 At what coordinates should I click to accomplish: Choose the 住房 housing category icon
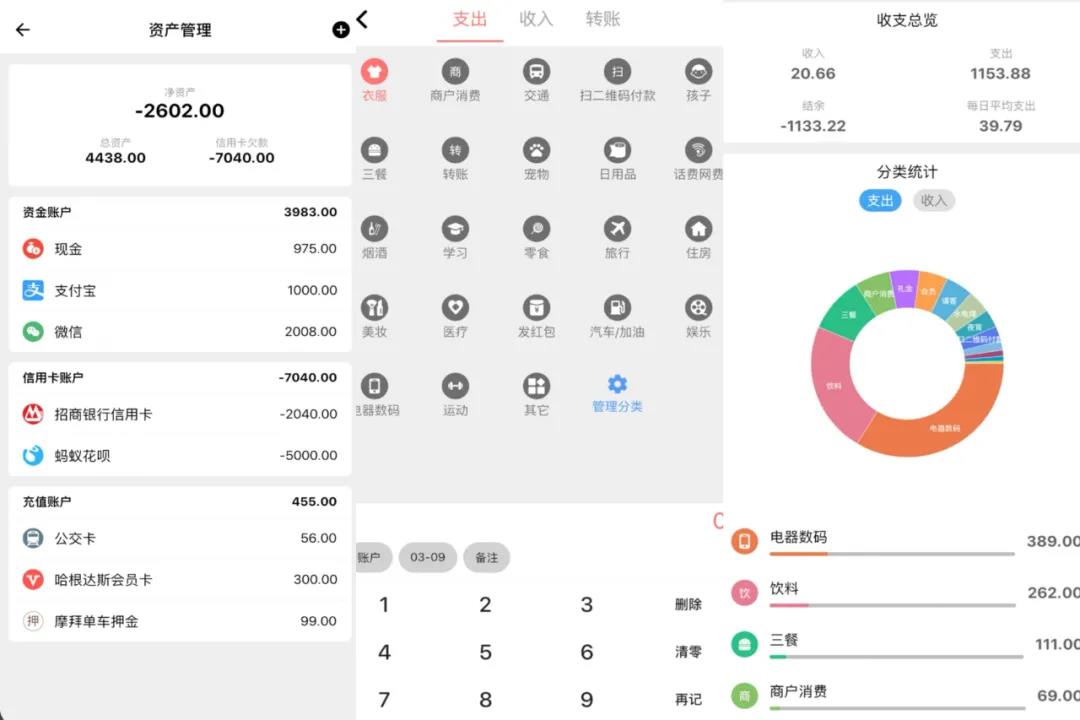(698, 229)
